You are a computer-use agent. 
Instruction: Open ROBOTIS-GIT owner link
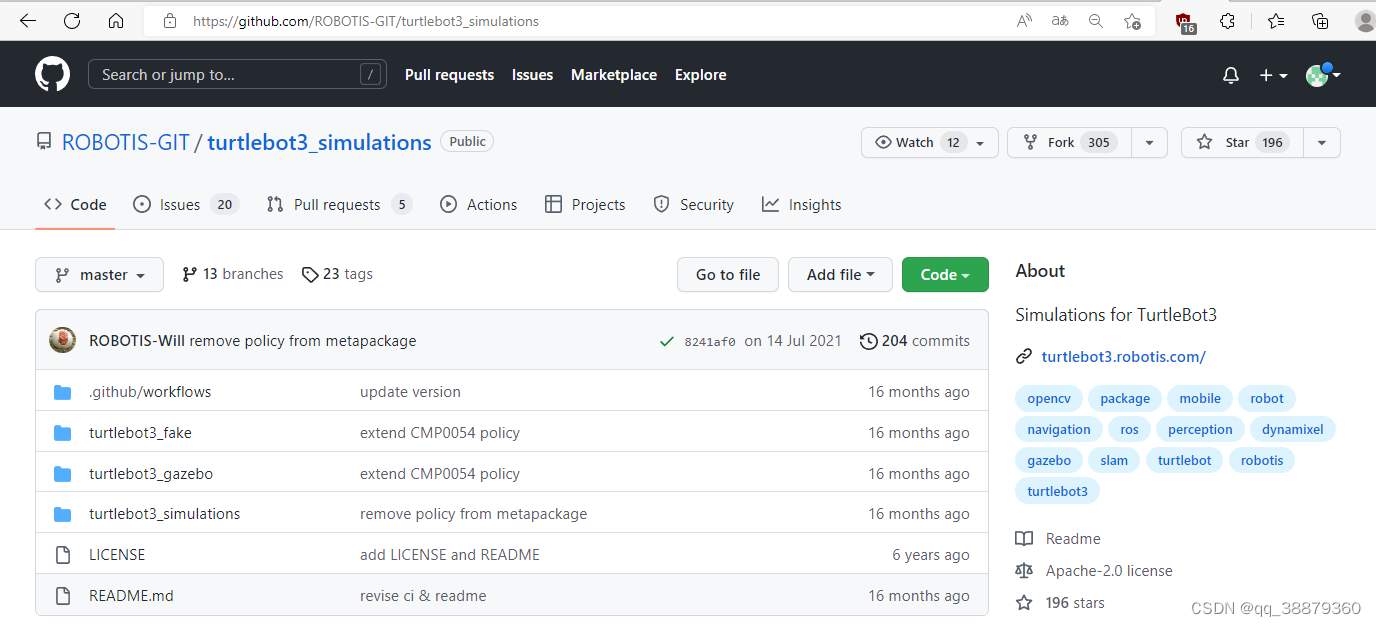click(x=126, y=142)
